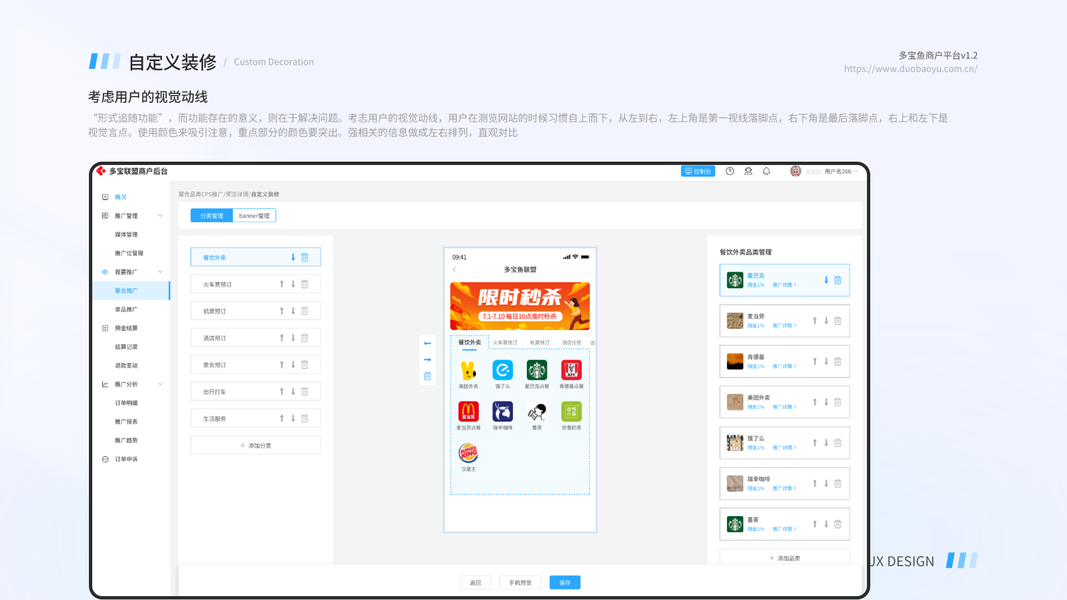Image resolution: width=1067 pixels, height=600 pixels.
Task: Delete the 麦当劳 item
Action: pos(838,320)
